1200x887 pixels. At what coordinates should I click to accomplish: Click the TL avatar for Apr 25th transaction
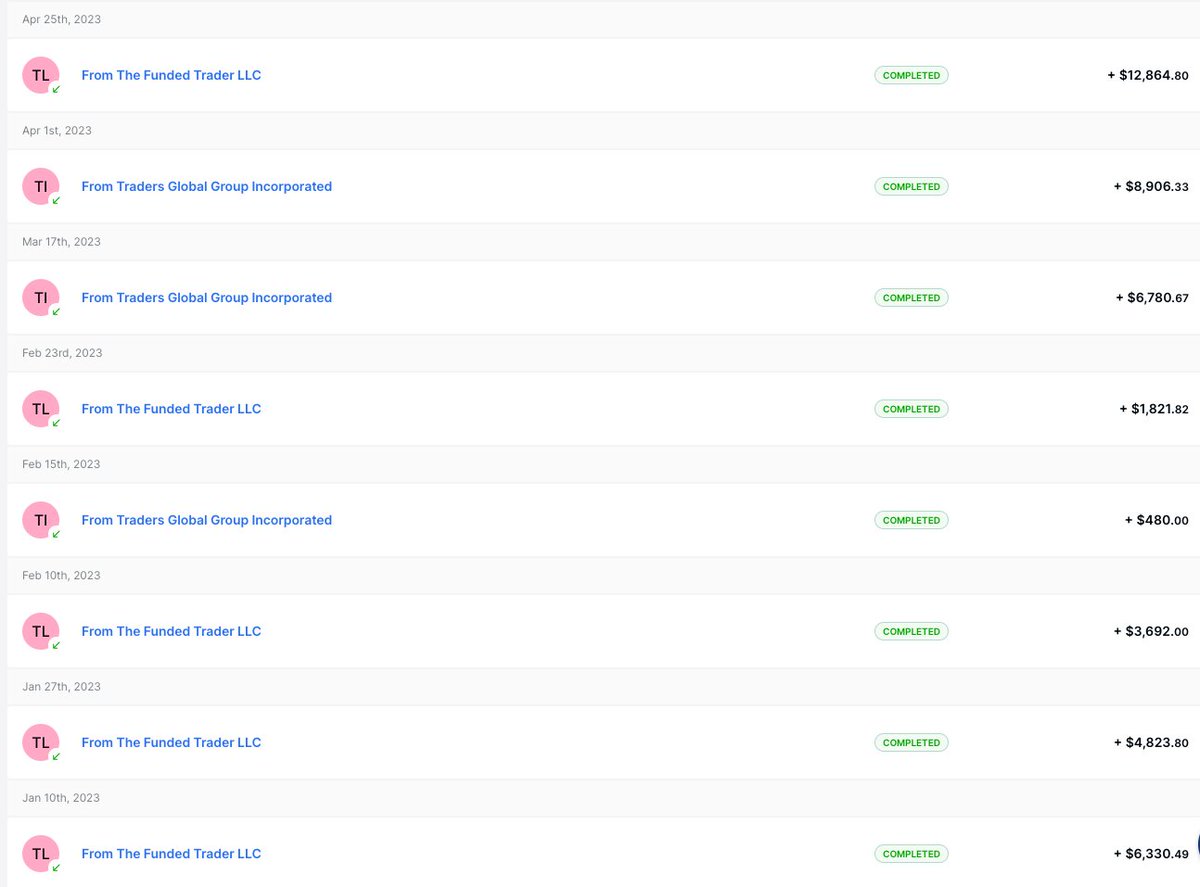click(x=41, y=75)
